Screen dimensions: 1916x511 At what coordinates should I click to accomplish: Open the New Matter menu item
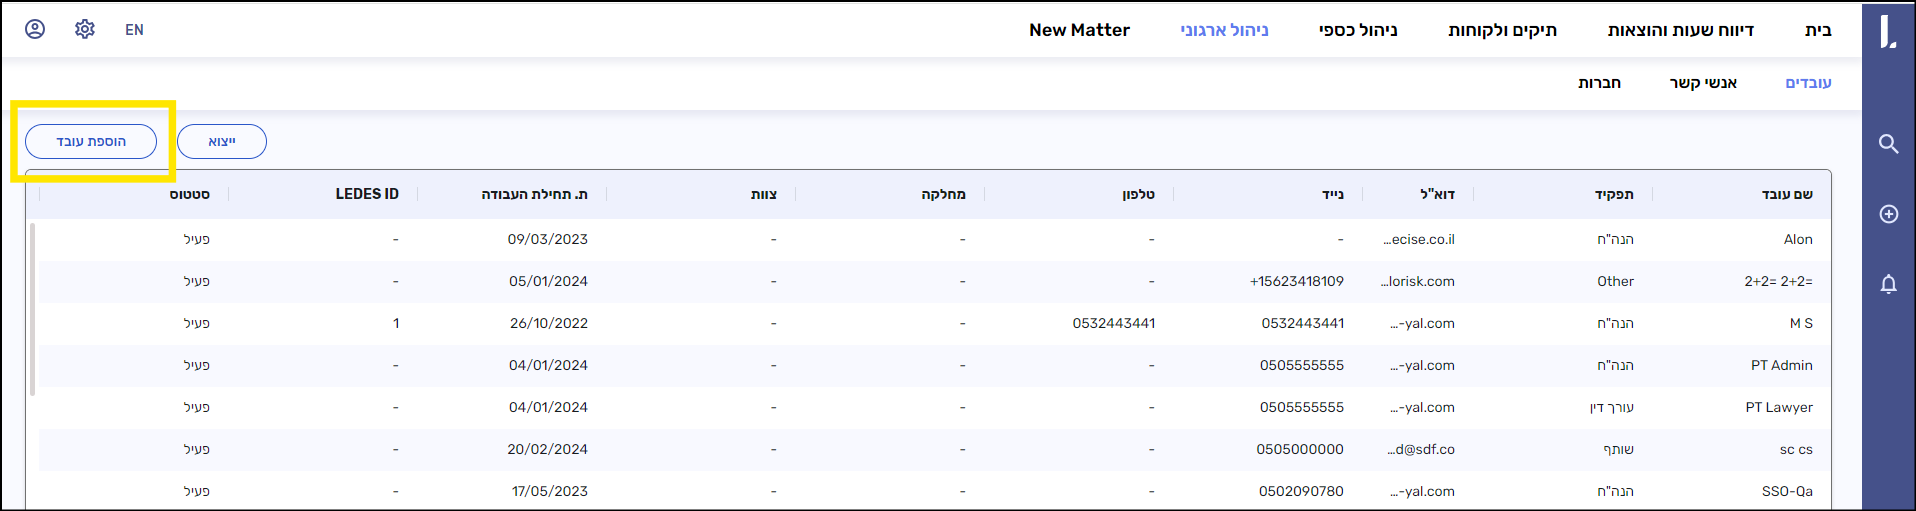[1079, 30]
